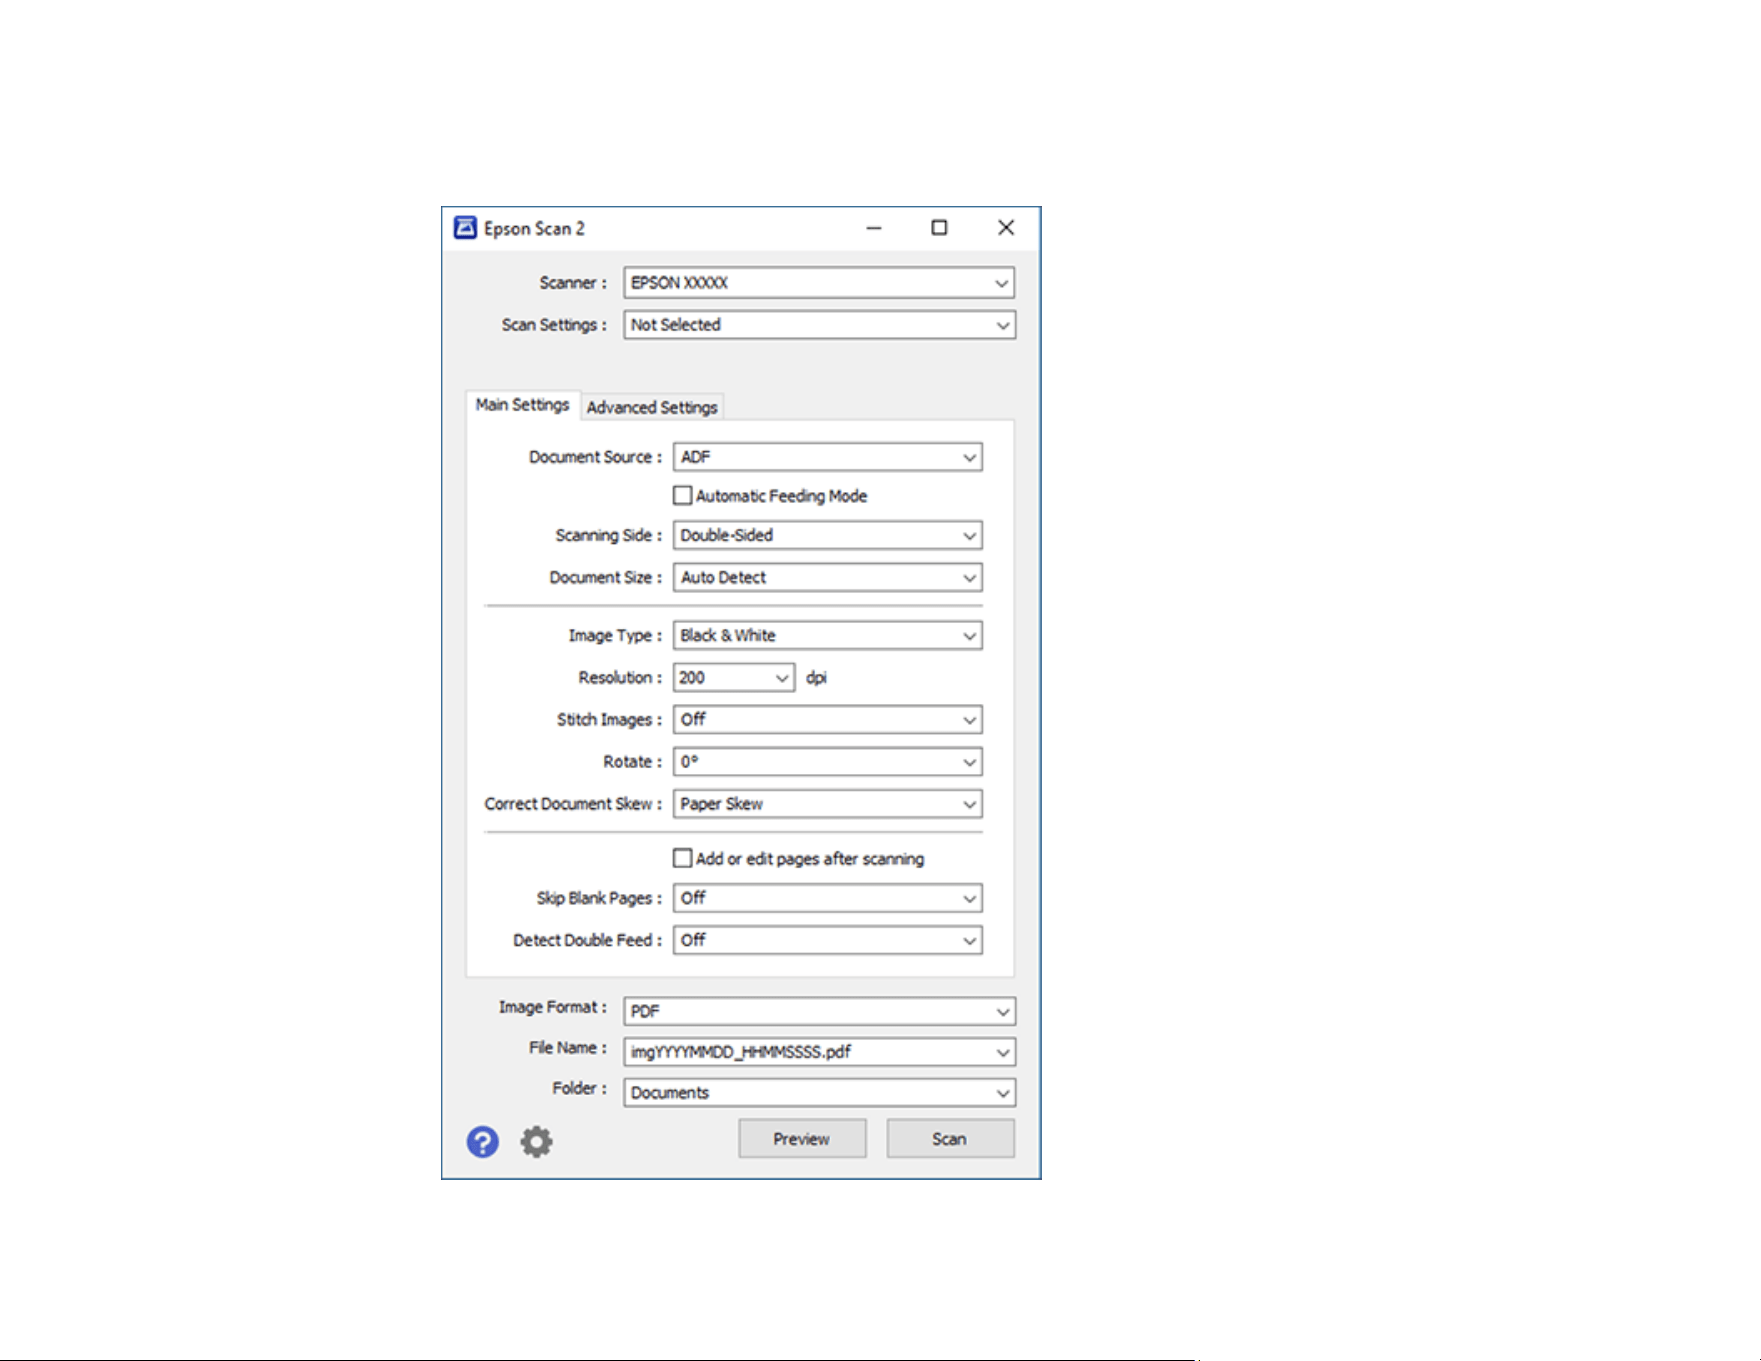Image resolution: width=1761 pixels, height=1361 pixels.
Task: Click the Preview button
Action: pos(802,1139)
